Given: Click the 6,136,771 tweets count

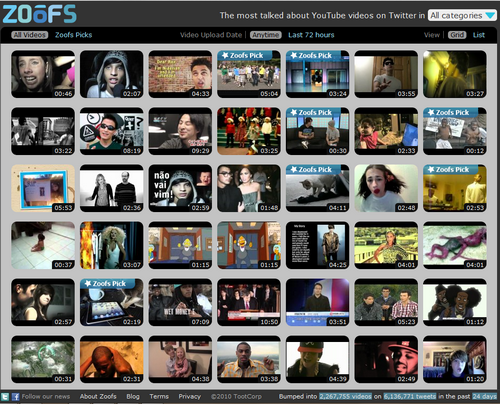Looking at the screenshot, I should point(410,396).
